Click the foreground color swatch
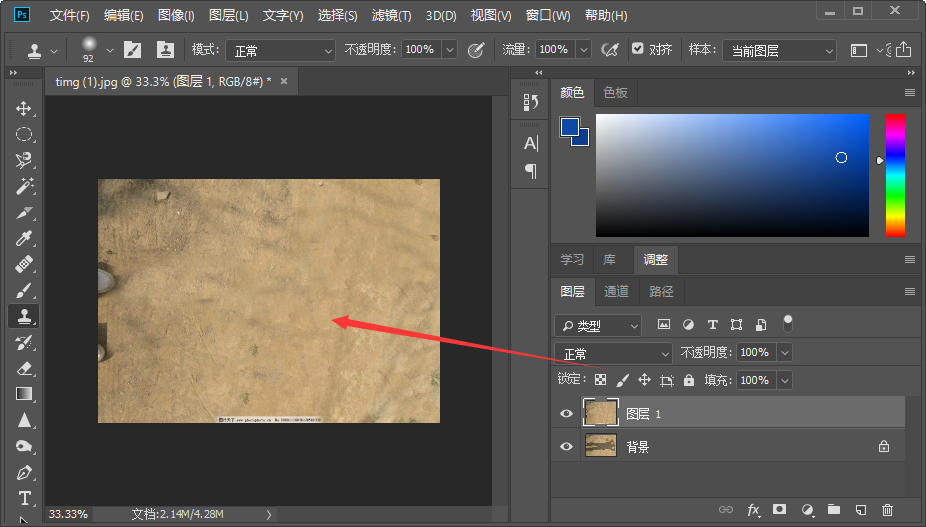The height and width of the screenshot is (527, 926). pos(569,127)
